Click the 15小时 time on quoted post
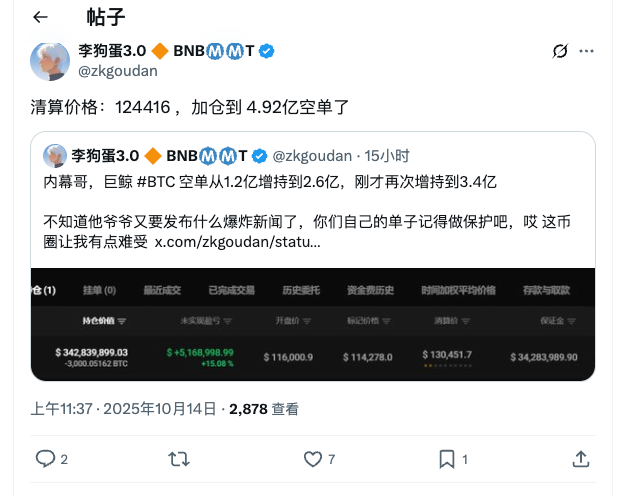The width and height of the screenshot is (618, 496). [x=387, y=156]
